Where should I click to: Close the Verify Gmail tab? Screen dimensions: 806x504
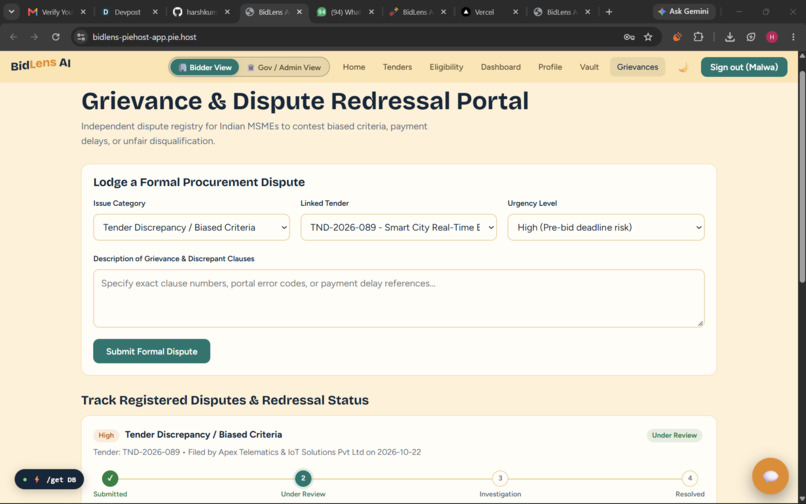click(83, 12)
